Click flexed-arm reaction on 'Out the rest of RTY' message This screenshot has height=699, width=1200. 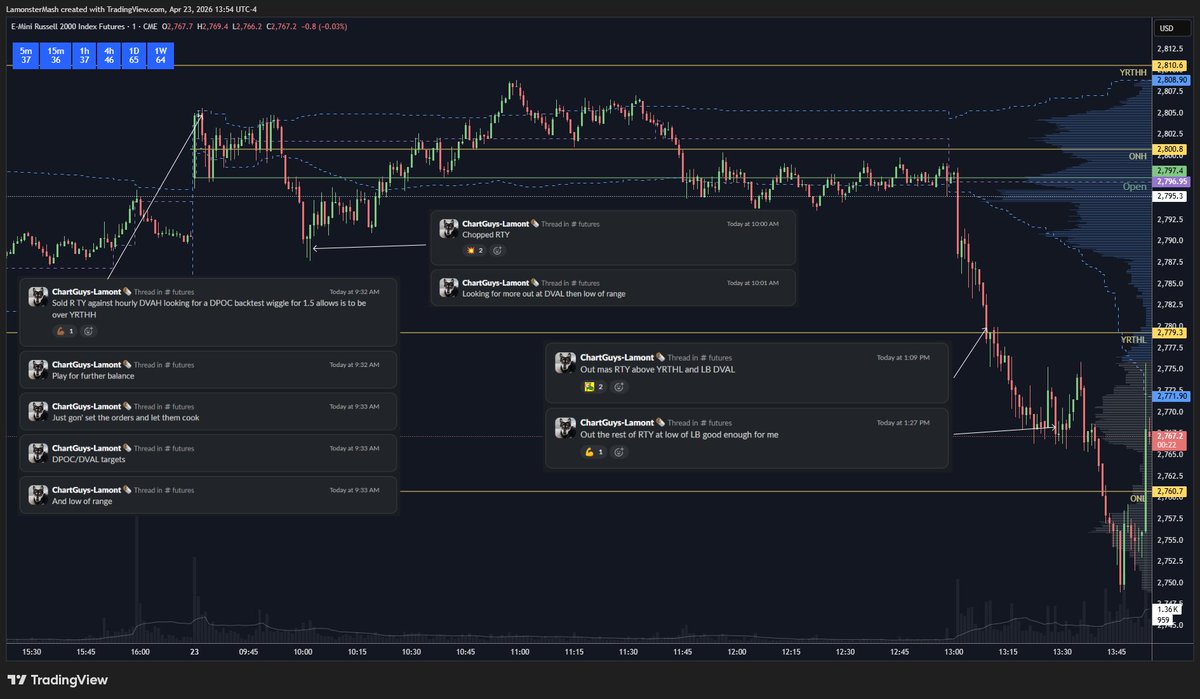[594, 452]
